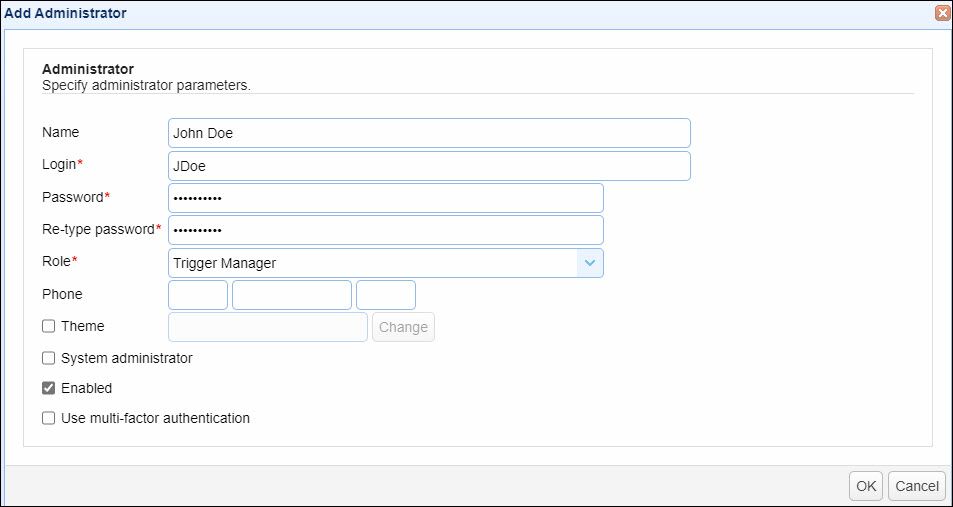This screenshot has width=953, height=507.
Task: Click the Trigger Manager role combo box text
Action: pyautogui.click(x=372, y=263)
